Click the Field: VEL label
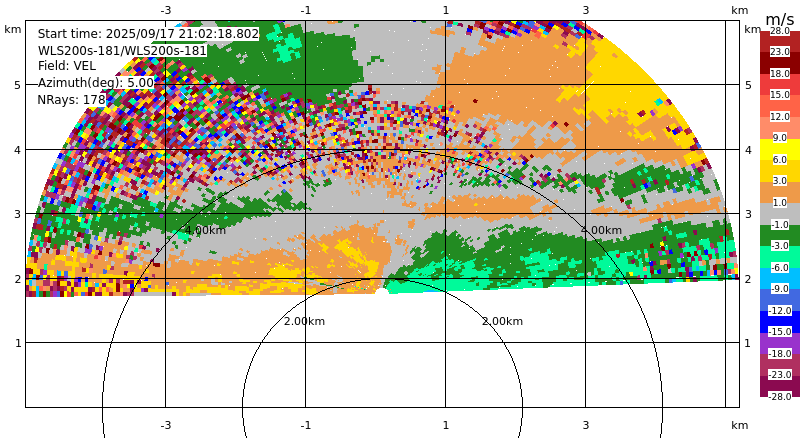Screen dimensions: 800x438 pos(67,66)
